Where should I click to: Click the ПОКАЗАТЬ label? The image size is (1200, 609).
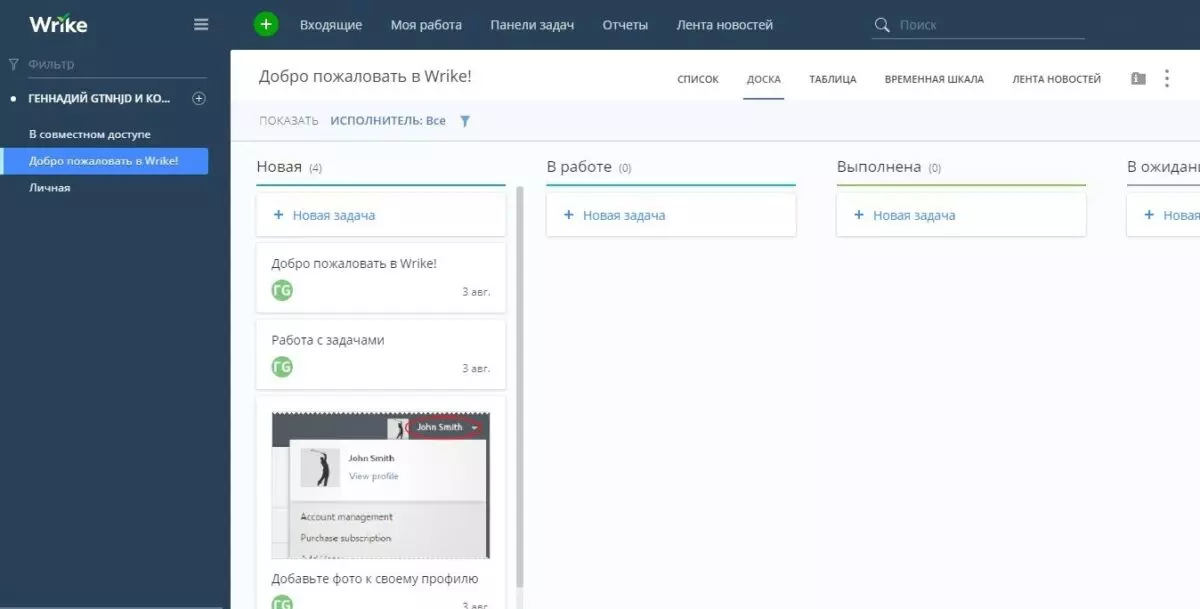click(288, 121)
